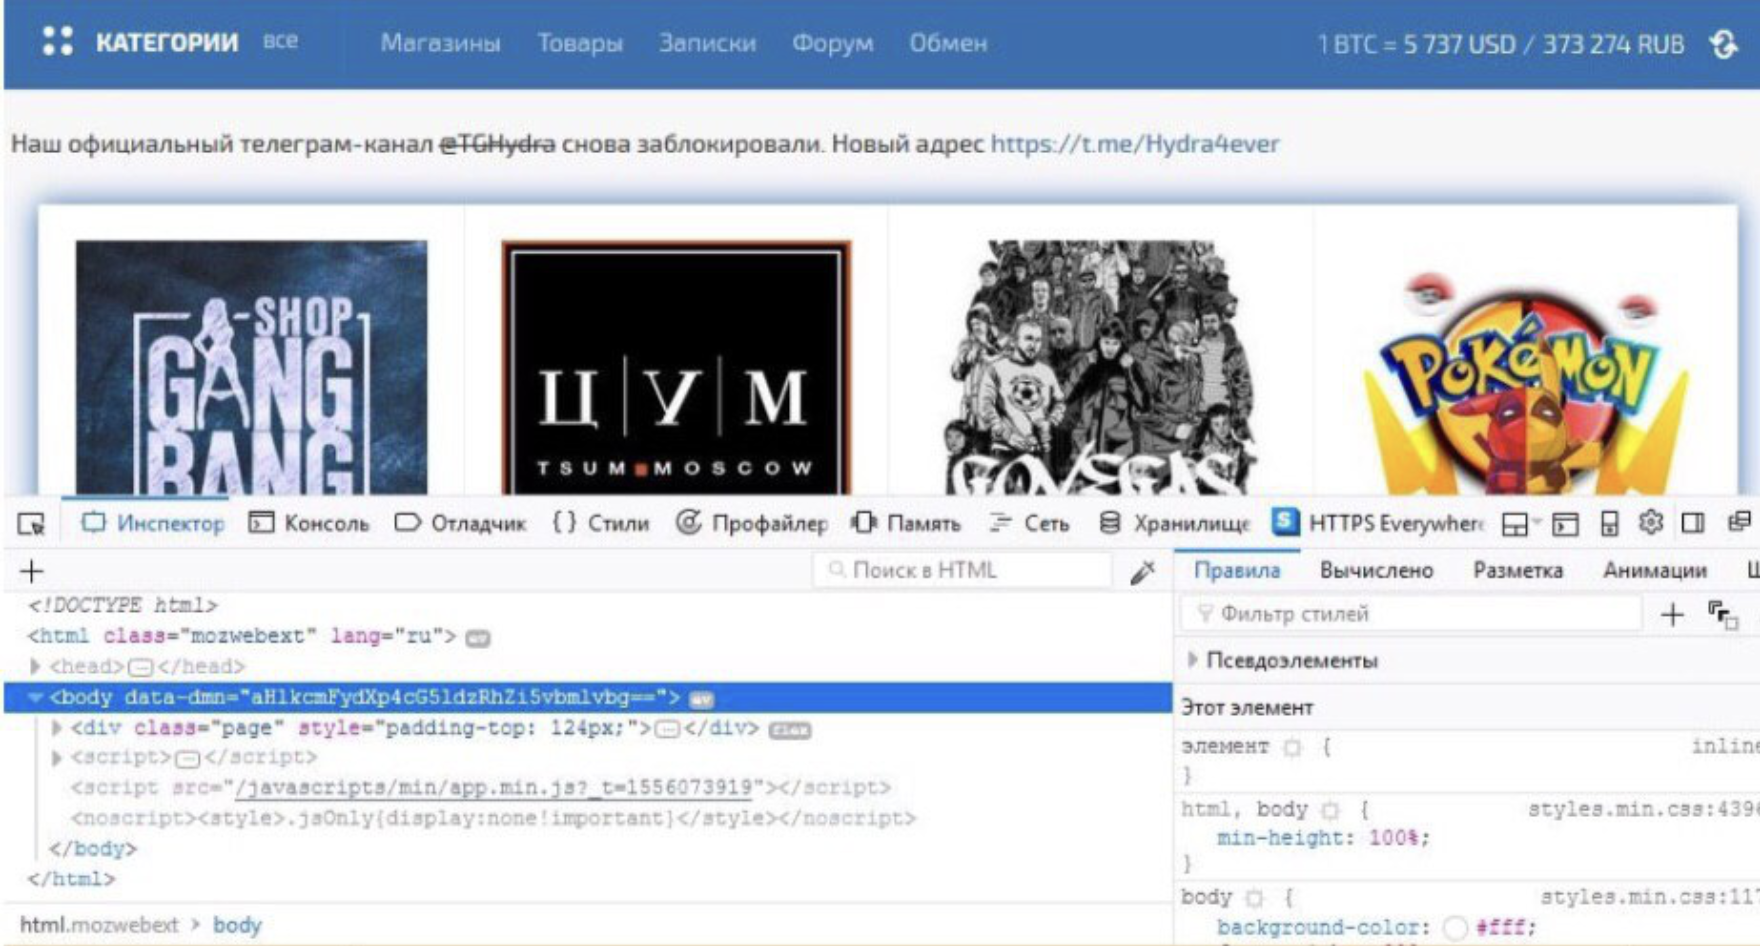Image resolution: width=1760 pixels, height=946 pixels.
Task: Click html.mozwebext breadcrumb
Action: [x=99, y=925]
